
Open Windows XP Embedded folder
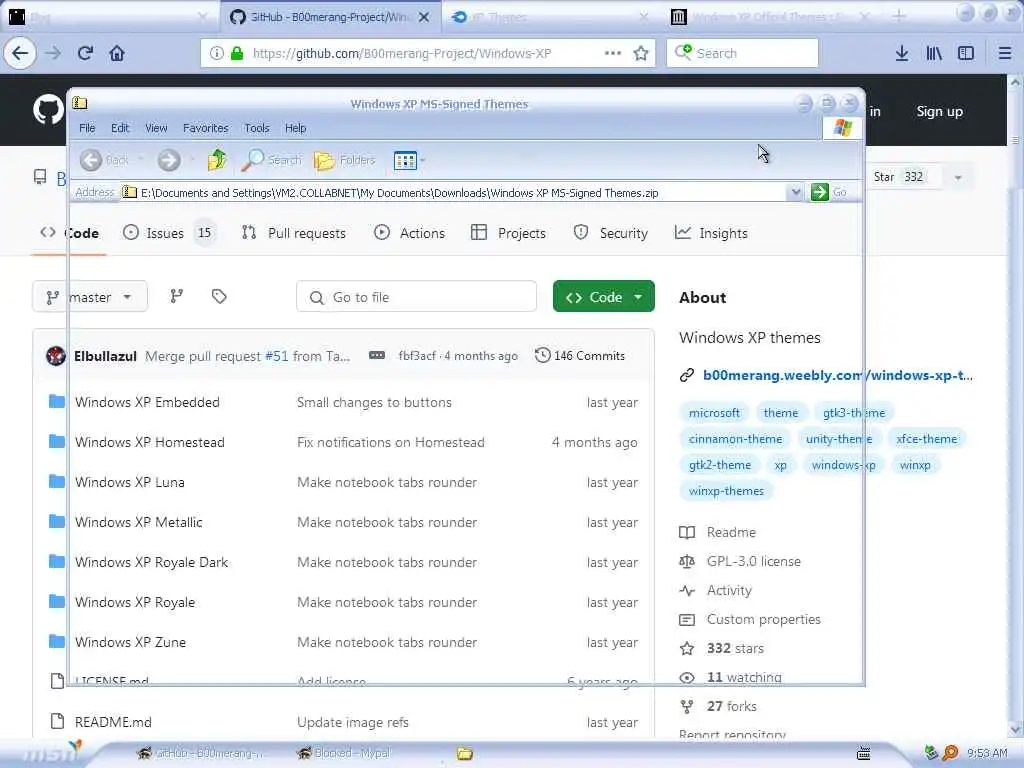(x=147, y=402)
